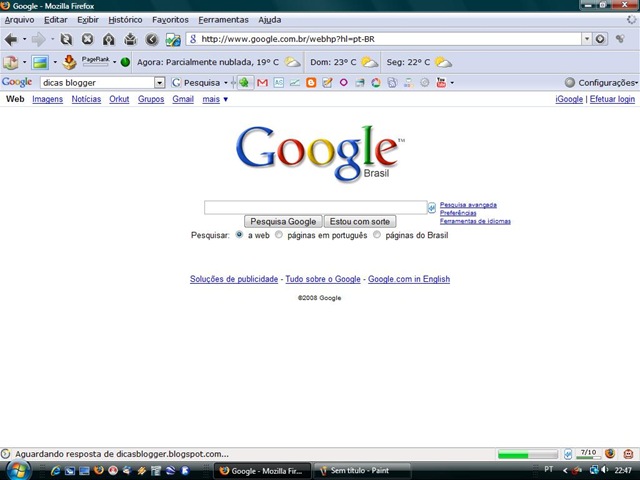Click the back navigation arrow
The width and height of the screenshot is (640, 480).
[x=11, y=39]
